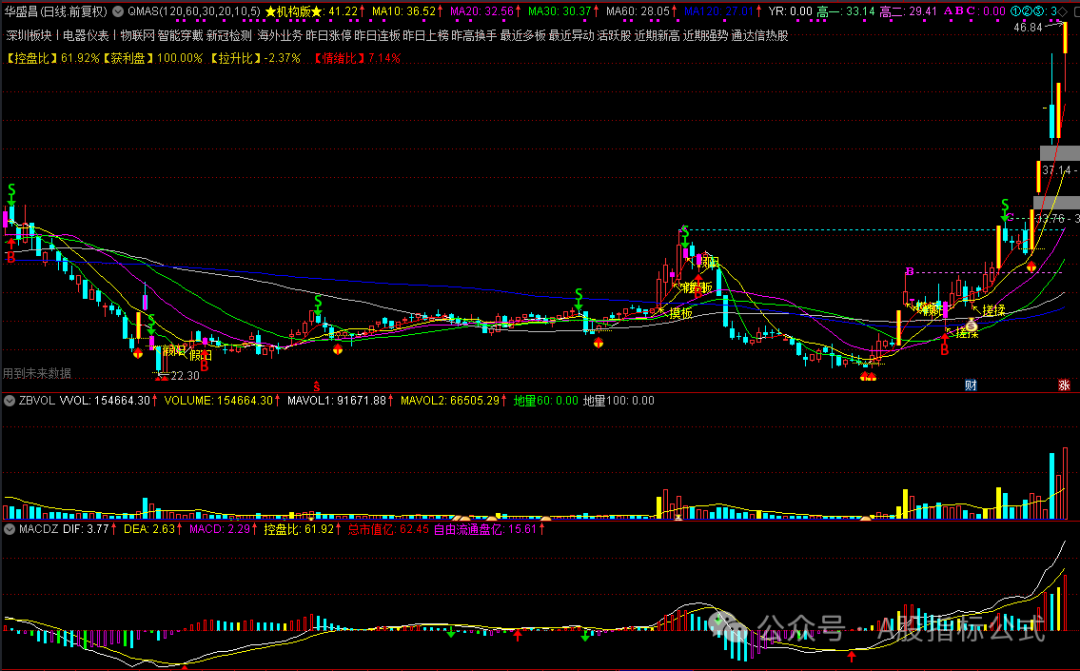Click the 地量60: 0.00 readout
The image size is (1080, 671).
[546, 400]
